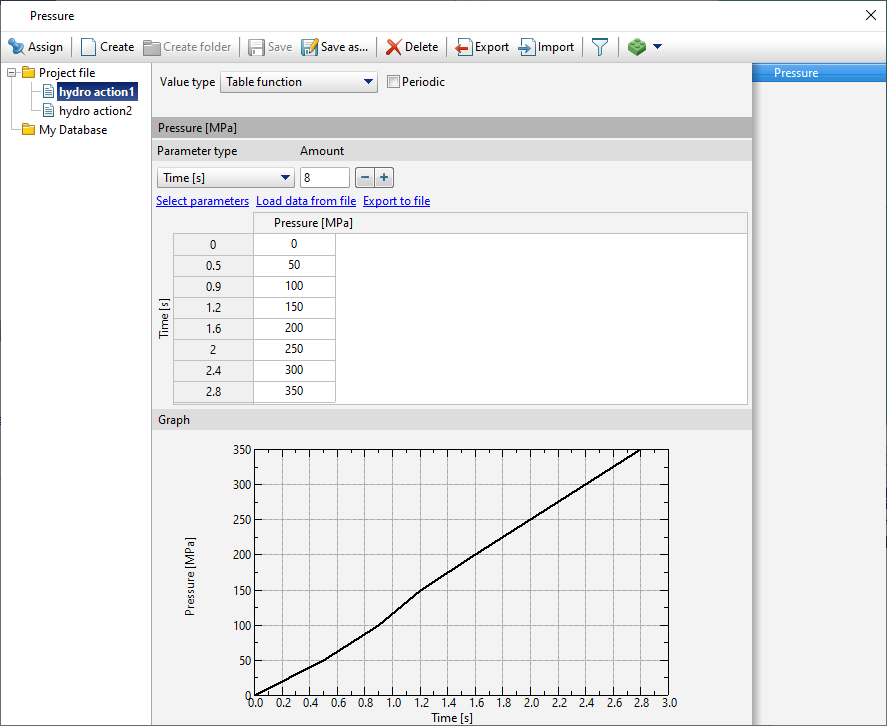Collapse the Project file tree node
Image resolution: width=887 pixels, height=726 pixels.
12,73
